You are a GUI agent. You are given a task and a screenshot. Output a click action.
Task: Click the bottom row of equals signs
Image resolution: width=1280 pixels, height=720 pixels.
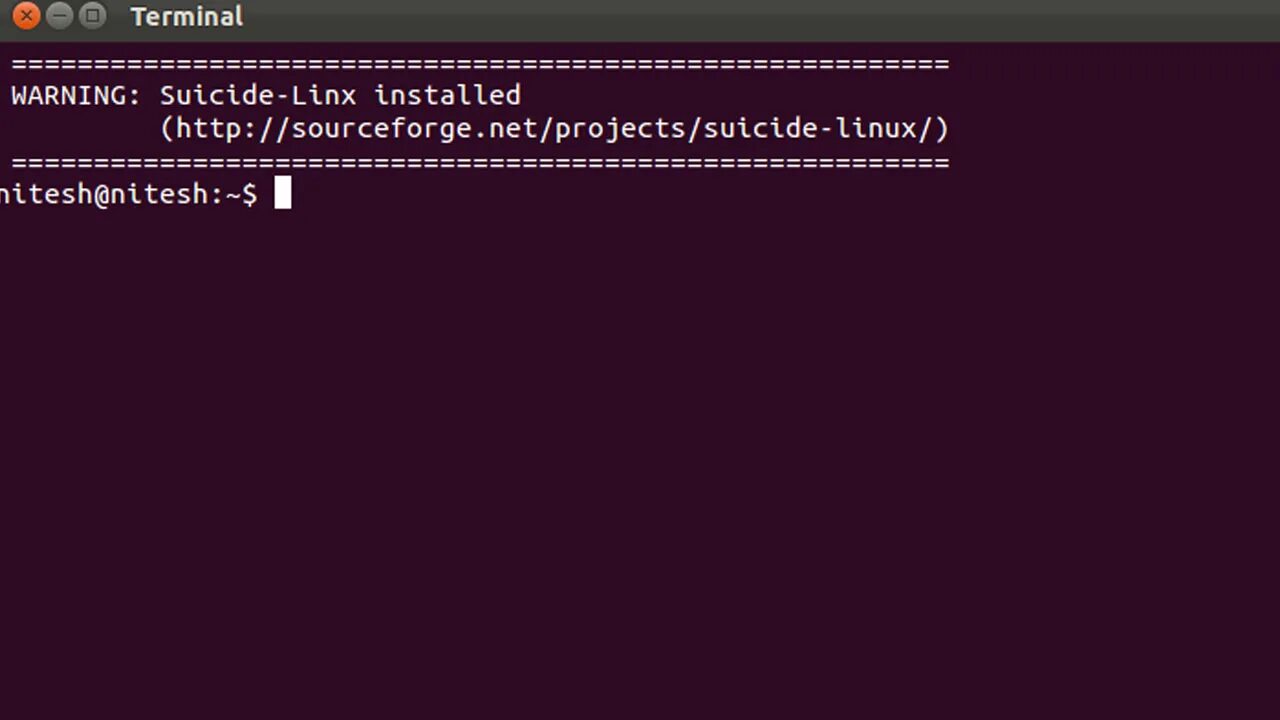pyautogui.click(x=480, y=162)
